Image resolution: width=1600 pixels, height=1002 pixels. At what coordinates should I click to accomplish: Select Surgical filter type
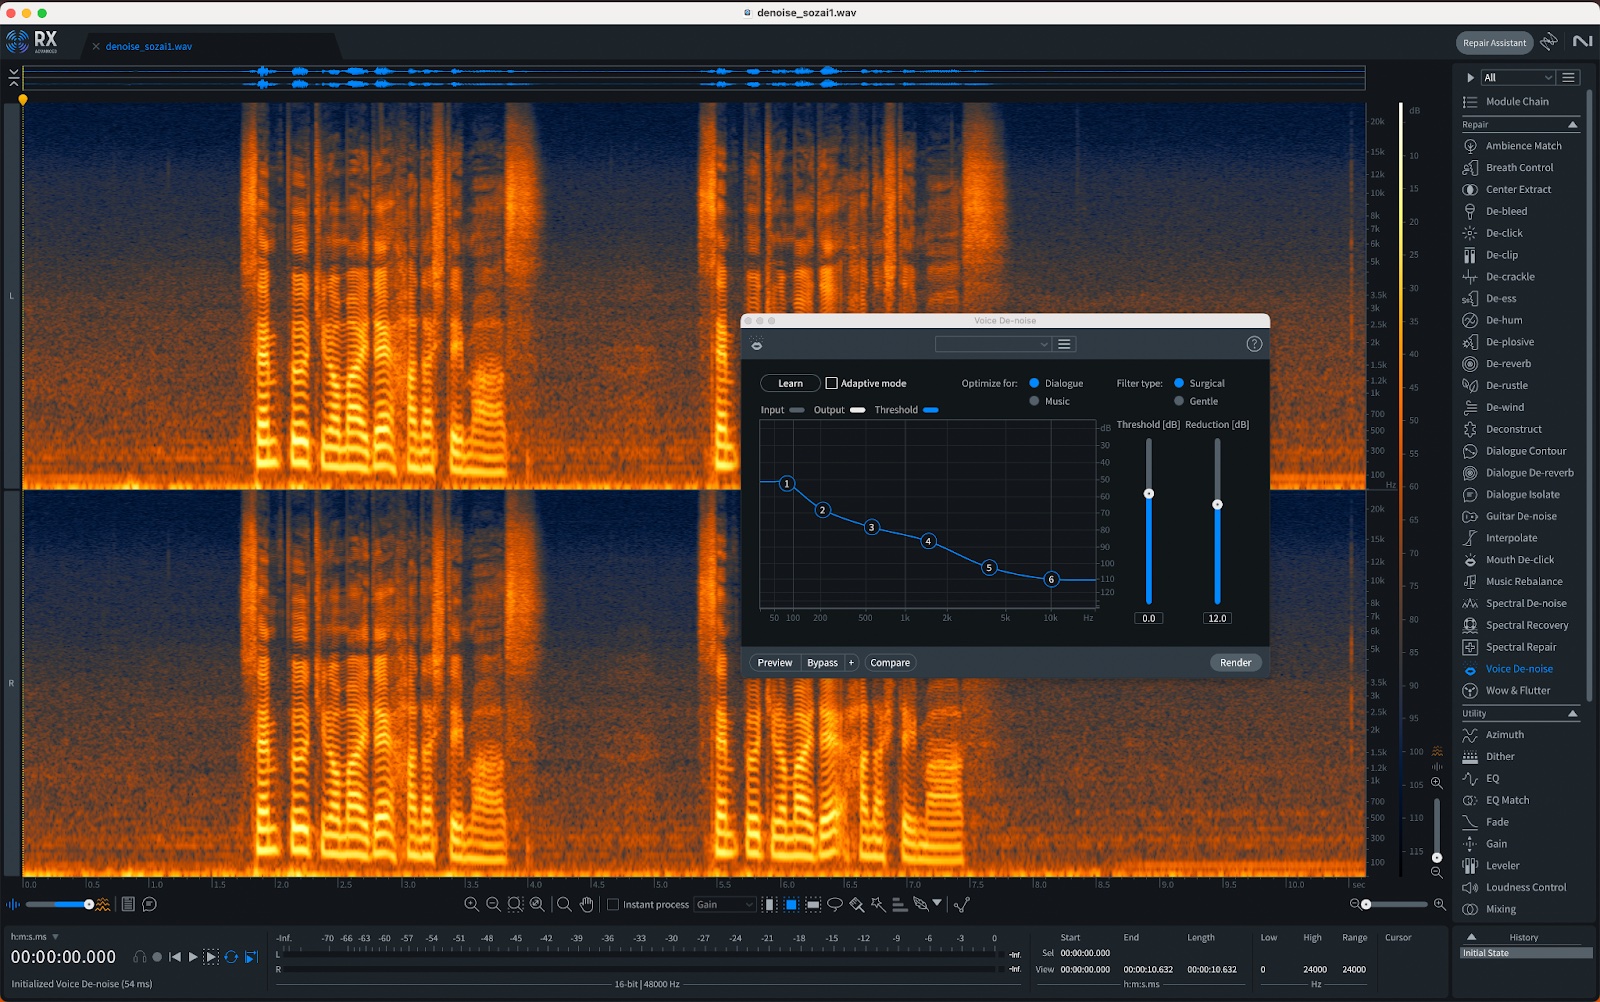[x=1179, y=384]
